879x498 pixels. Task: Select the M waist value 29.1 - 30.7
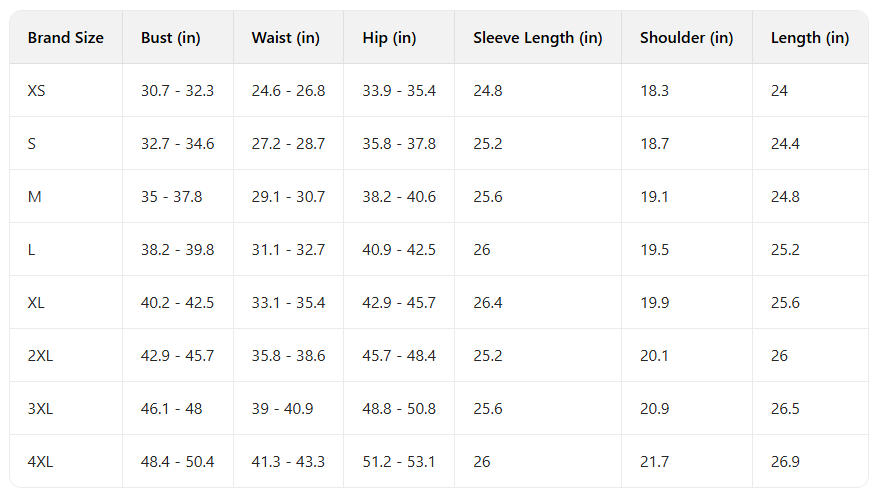point(288,197)
